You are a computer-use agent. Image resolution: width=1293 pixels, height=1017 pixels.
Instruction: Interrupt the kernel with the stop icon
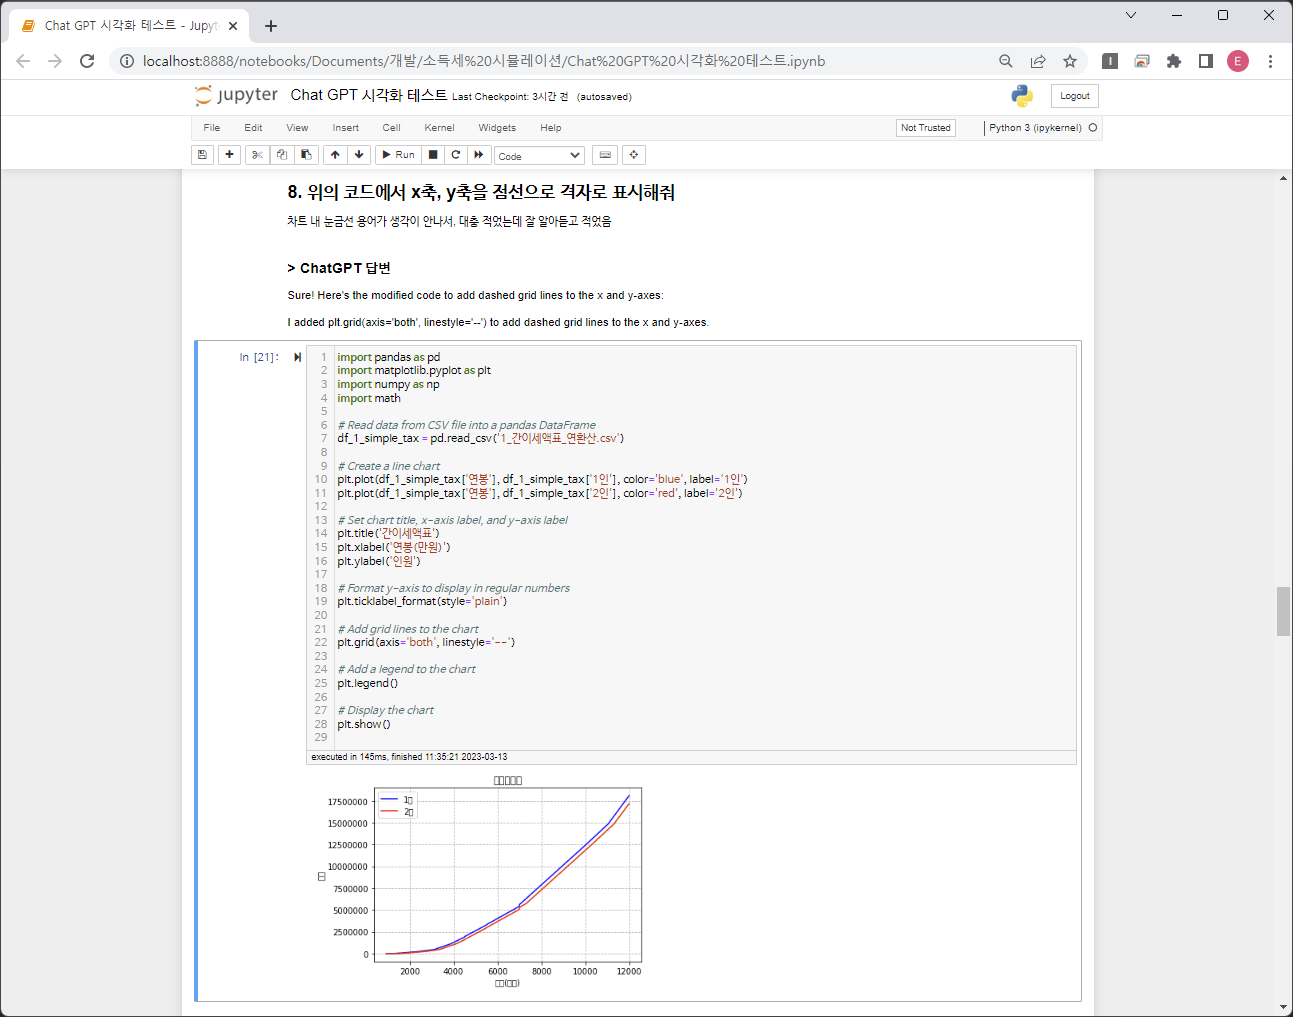[x=433, y=155]
